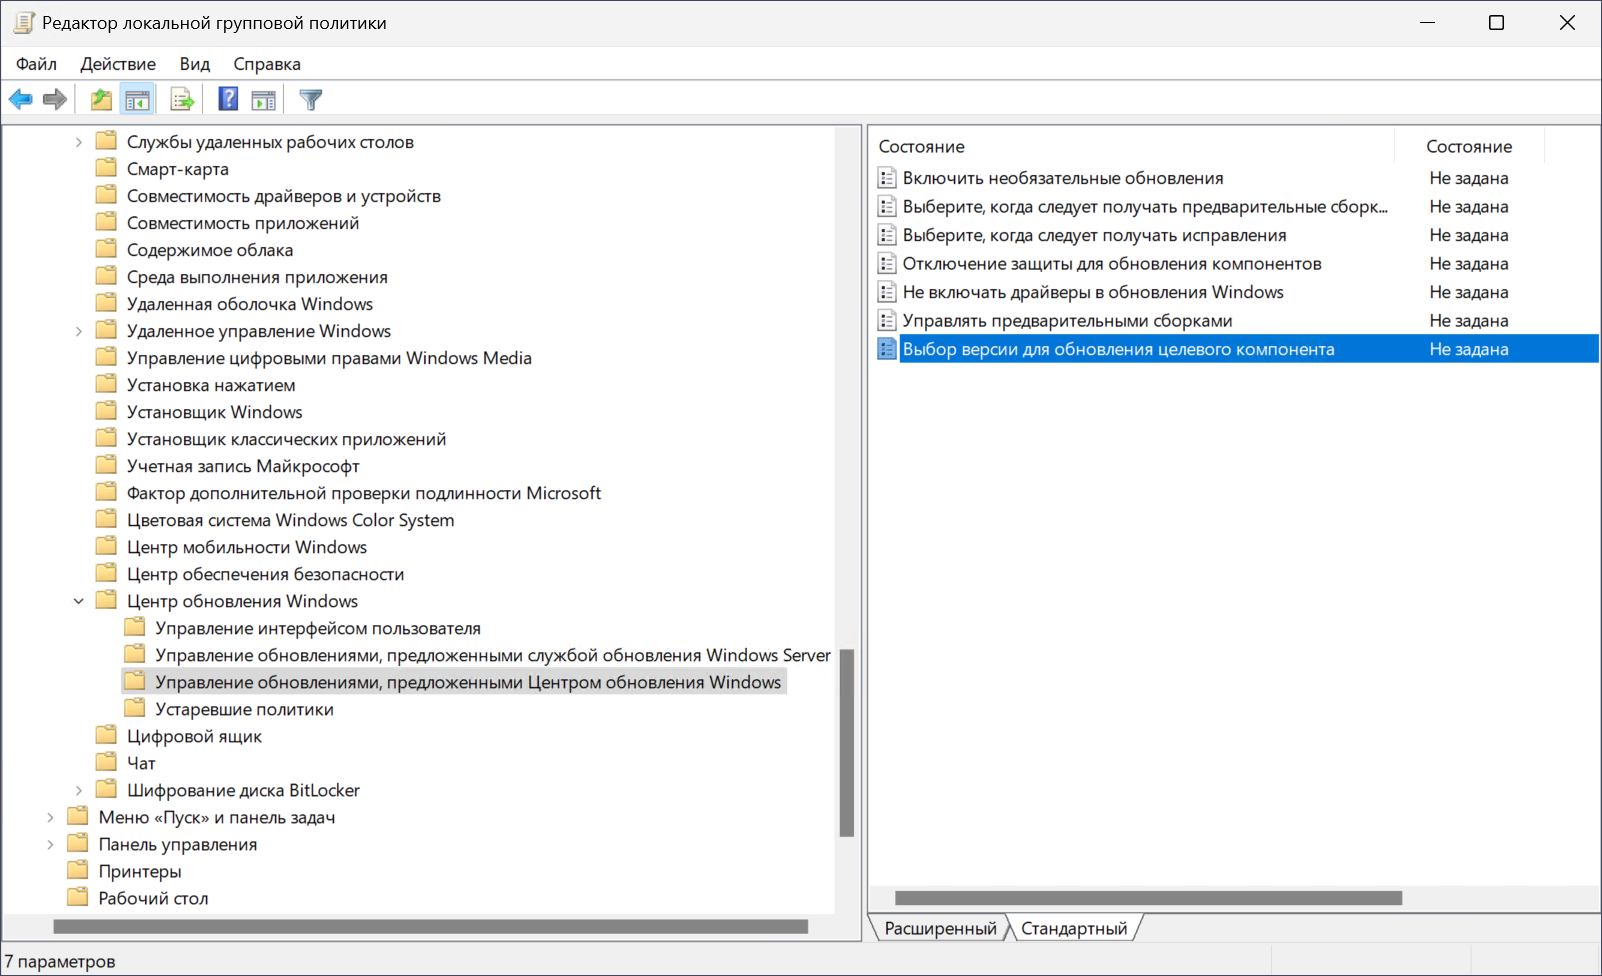Viewport: 1602px width, 976px height.
Task: Select 'Не включать драйверы в обновления Windows' policy
Action: (x=1093, y=292)
